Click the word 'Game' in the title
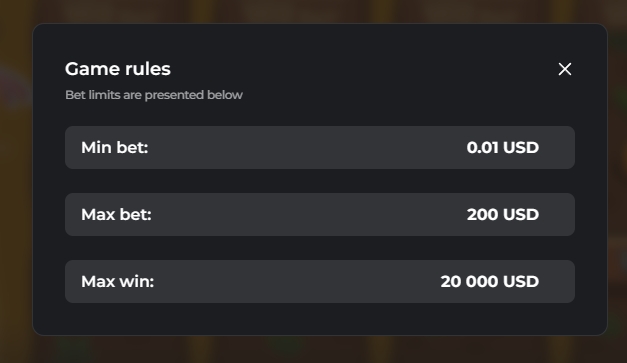Image resolution: width=627 pixels, height=363 pixels. tap(93, 69)
